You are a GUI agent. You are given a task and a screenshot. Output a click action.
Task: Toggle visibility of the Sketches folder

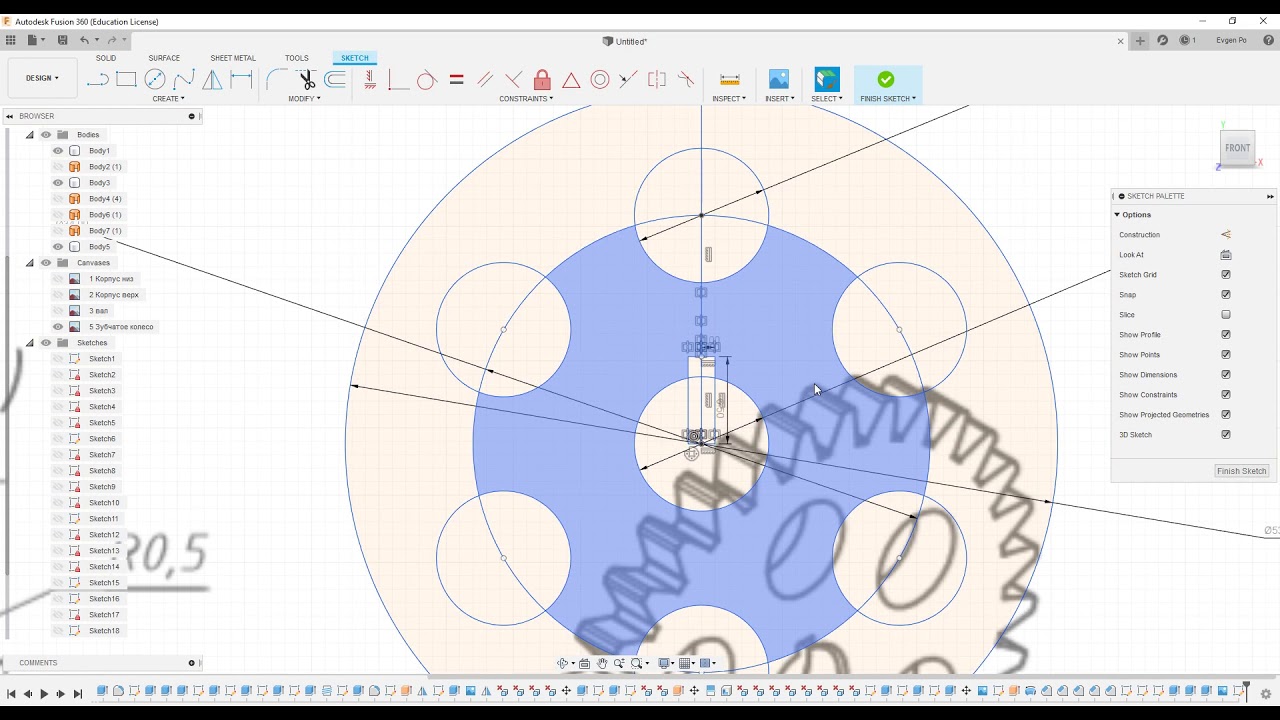(46, 343)
